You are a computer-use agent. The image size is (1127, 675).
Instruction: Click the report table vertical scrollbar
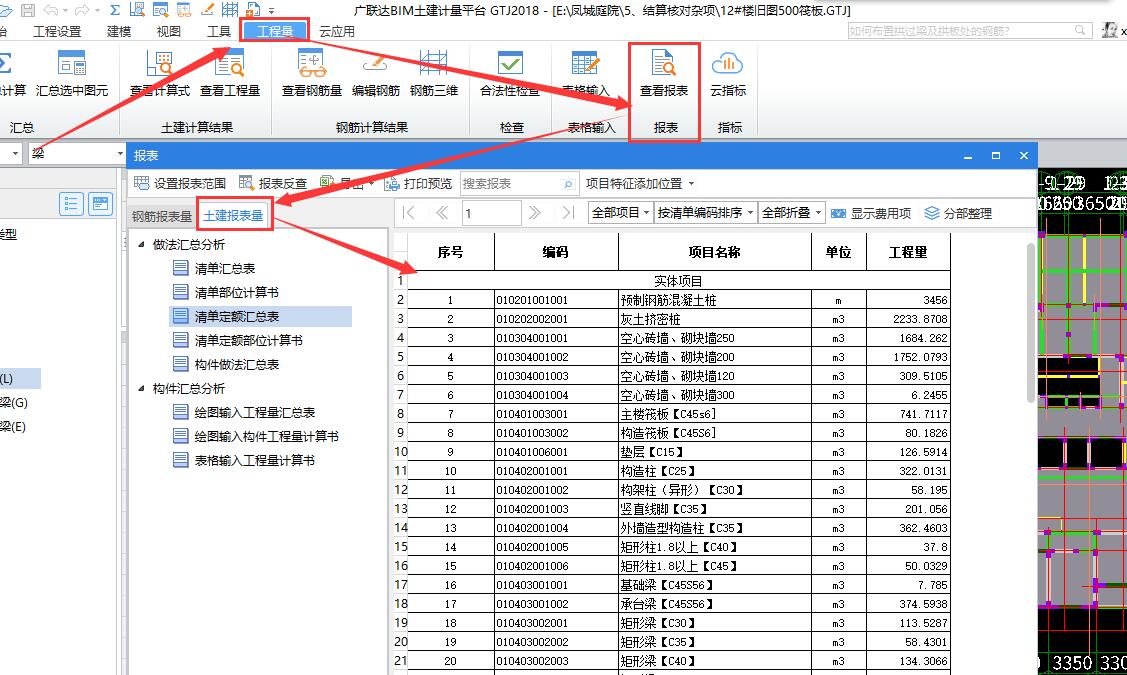click(1031, 323)
